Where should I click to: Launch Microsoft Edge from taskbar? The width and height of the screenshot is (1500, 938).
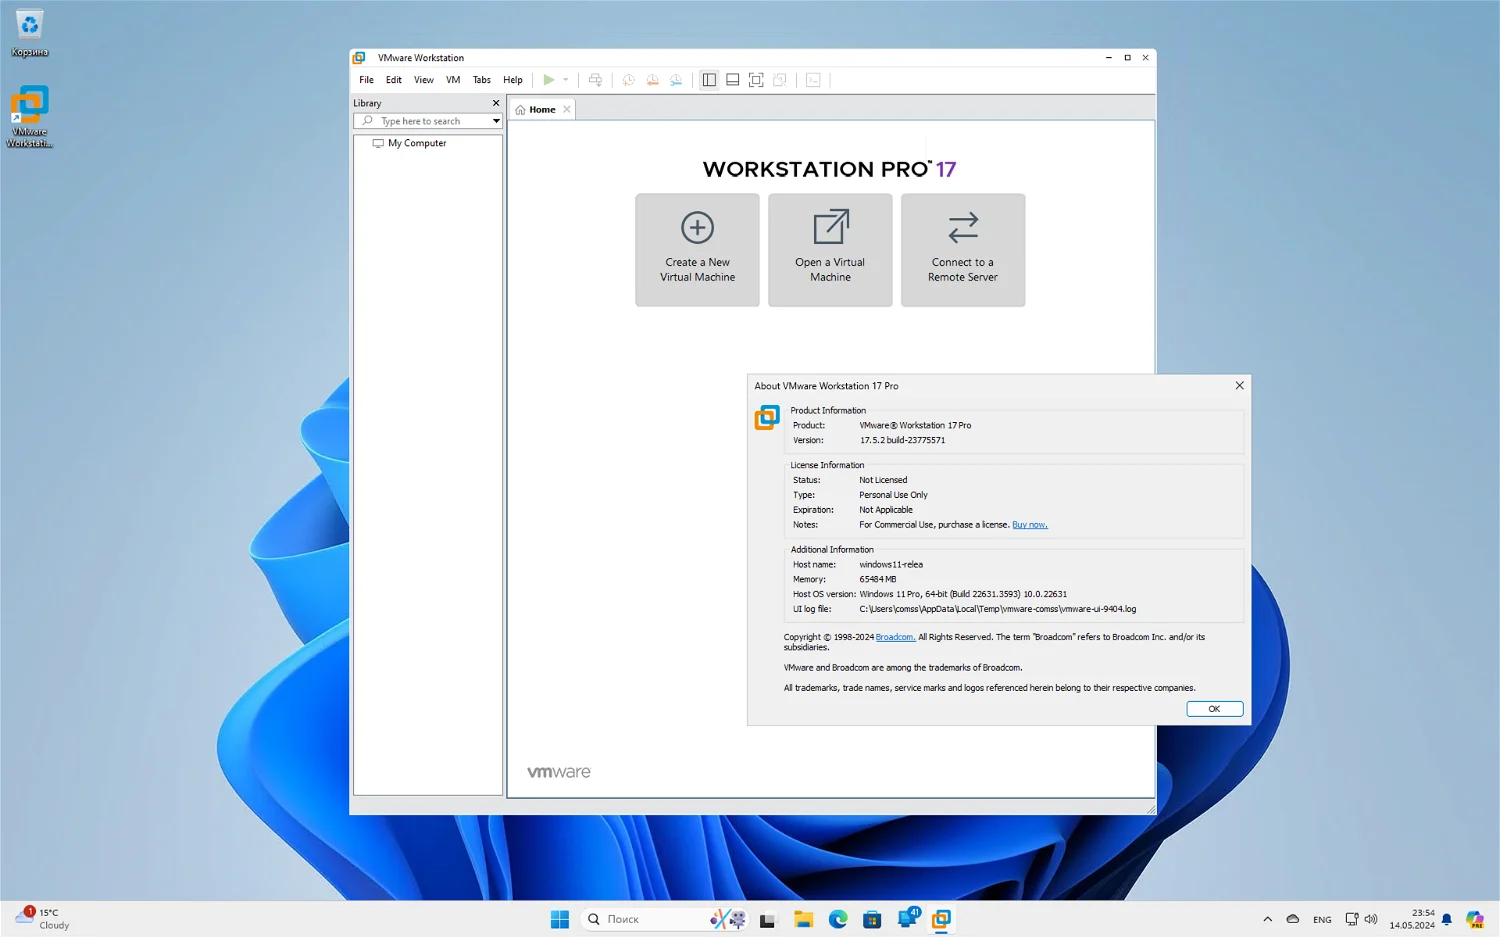pos(838,919)
